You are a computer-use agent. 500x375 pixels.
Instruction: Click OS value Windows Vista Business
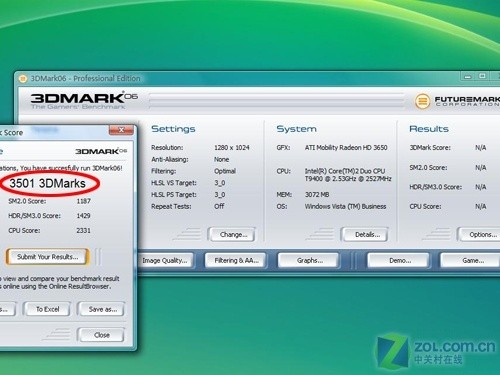[x=345, y=206]
